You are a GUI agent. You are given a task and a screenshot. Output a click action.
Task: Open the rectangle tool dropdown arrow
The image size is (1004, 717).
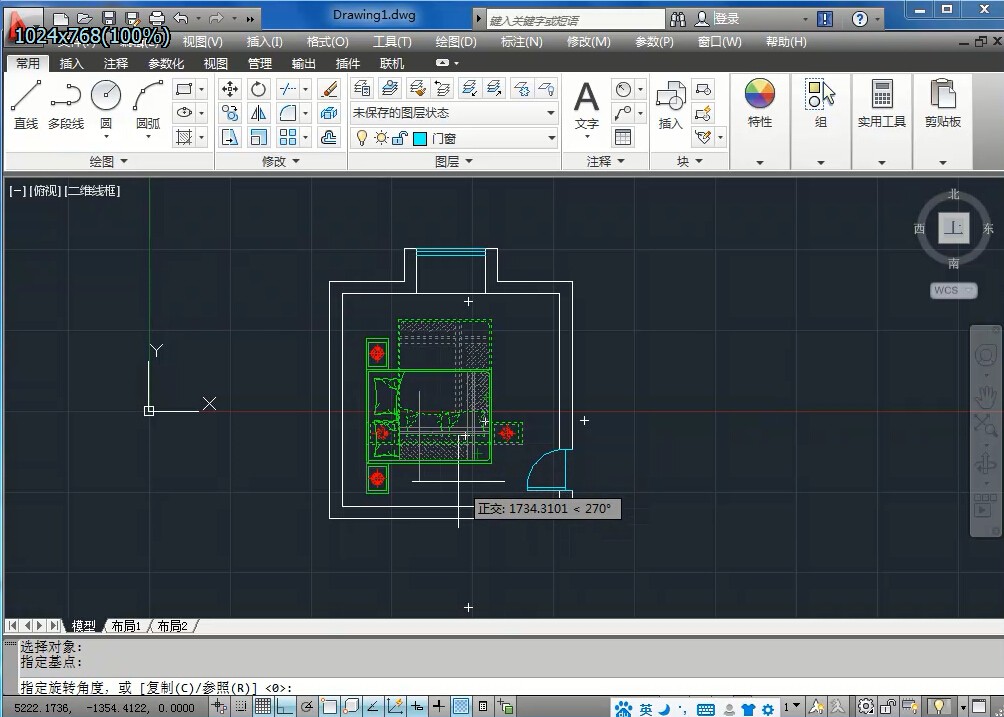pyautogui.click(x=201, y=89)
